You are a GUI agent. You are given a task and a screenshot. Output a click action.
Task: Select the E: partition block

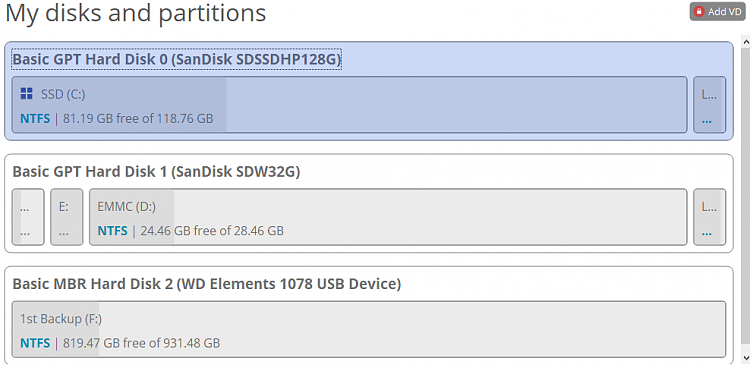(66, 217)
